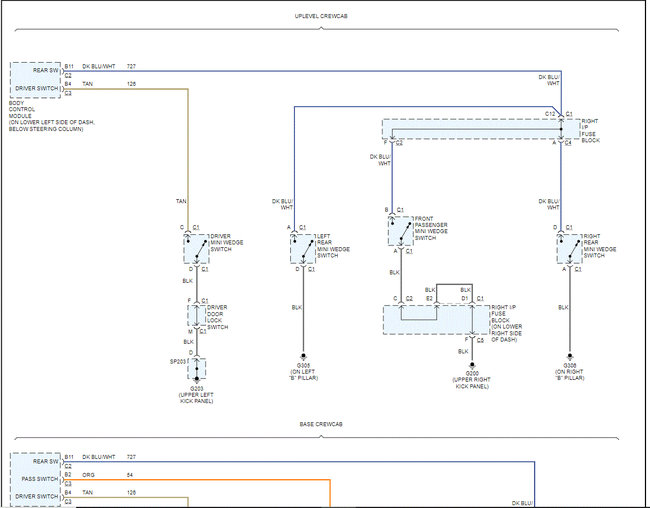Screen dimensions: 650x508
Task: Click the 727 circuit number in Uplevel diagram
Action: [x=131, y=66]
